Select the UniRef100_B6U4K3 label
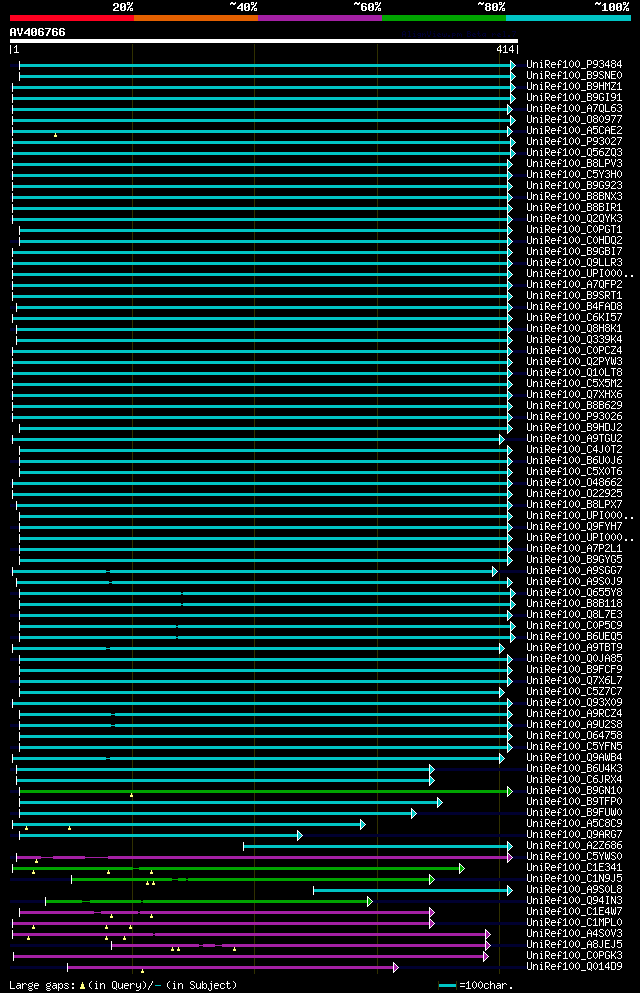The width and height of the screenshot is (640, 993). pyautogui.click(x=574, y=769)
